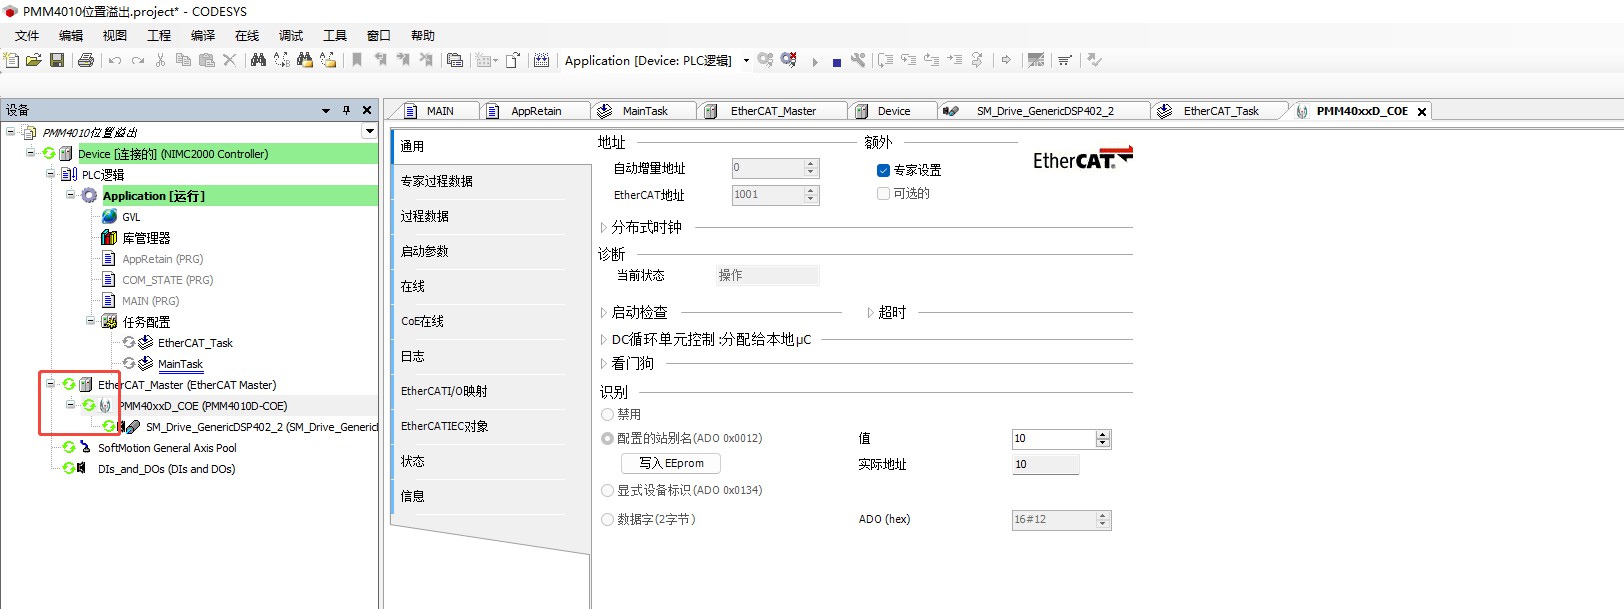Click the Toggle bookmark flag icon

[356, 60]
